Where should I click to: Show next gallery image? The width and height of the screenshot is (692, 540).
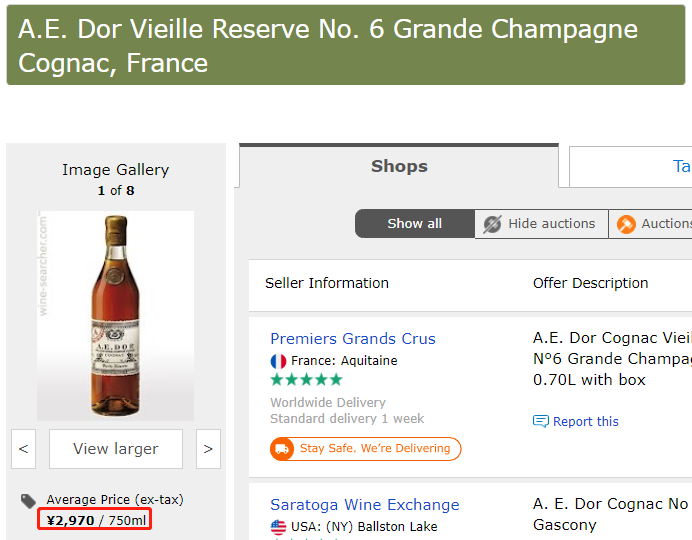208,449
